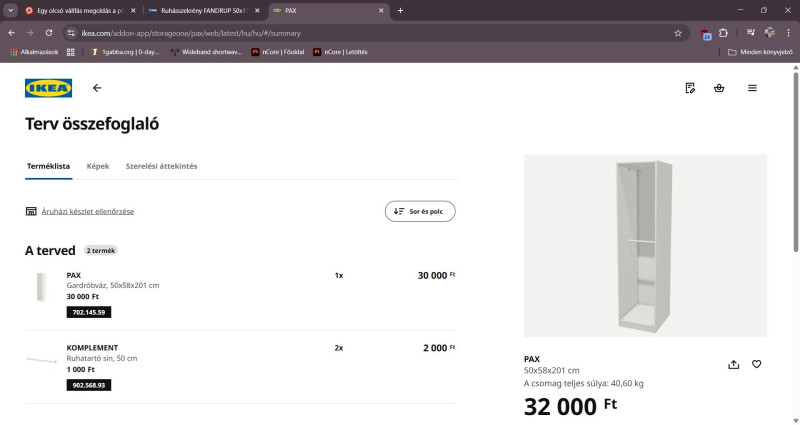Open the Minden könyvjelző folder
Screen dimensions: 800x425
point(760,52)
